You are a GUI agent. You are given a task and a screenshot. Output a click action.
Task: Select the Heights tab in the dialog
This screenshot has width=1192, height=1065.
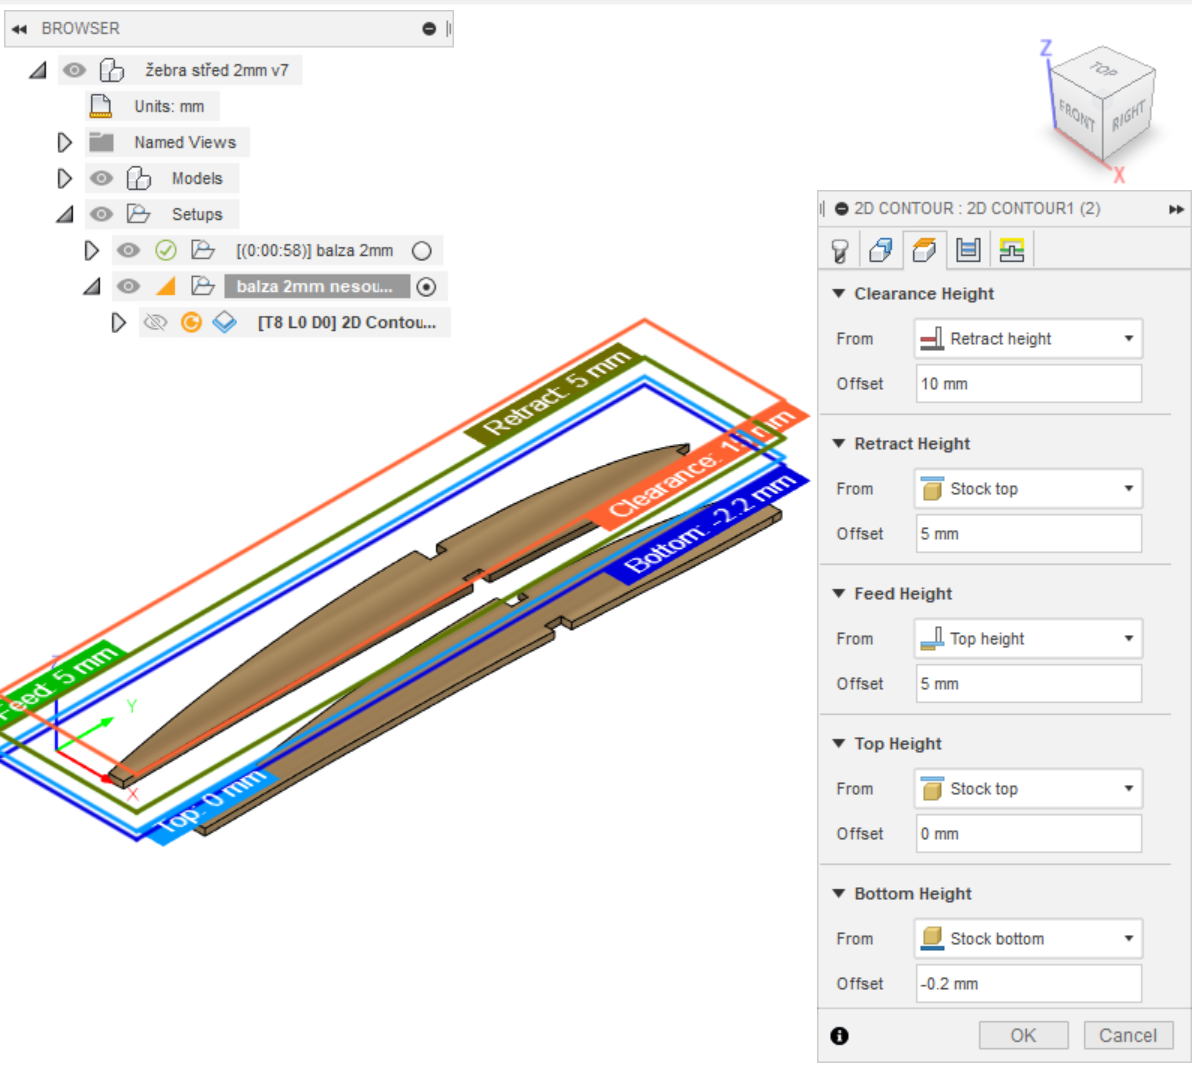[924, 250]
